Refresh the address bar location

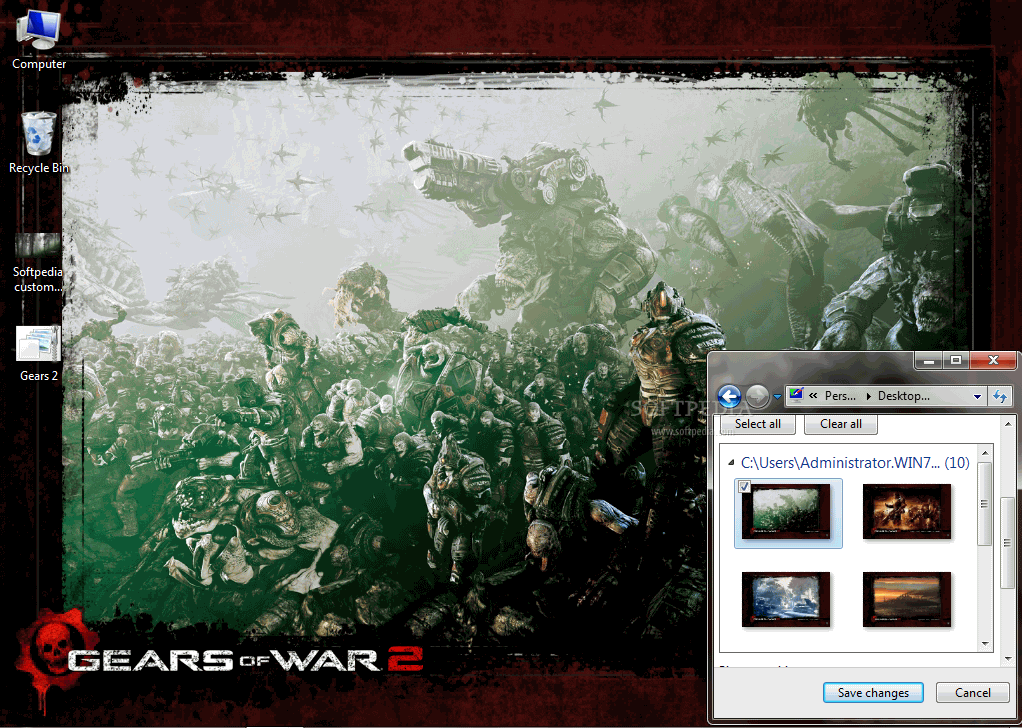[1000, 396]
